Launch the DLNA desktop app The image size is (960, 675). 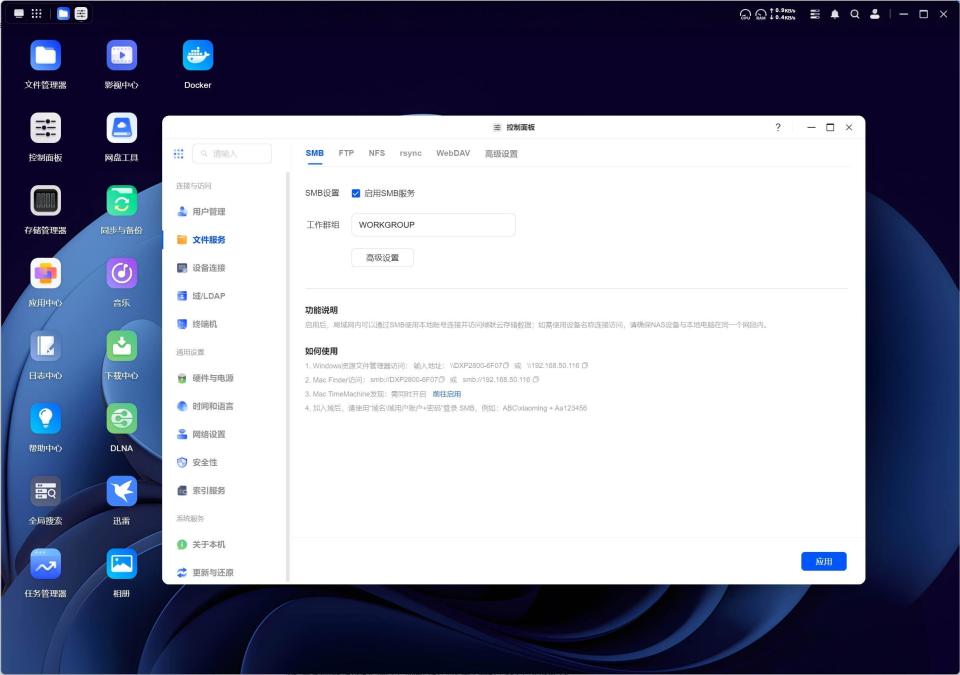tap(121, 419)
